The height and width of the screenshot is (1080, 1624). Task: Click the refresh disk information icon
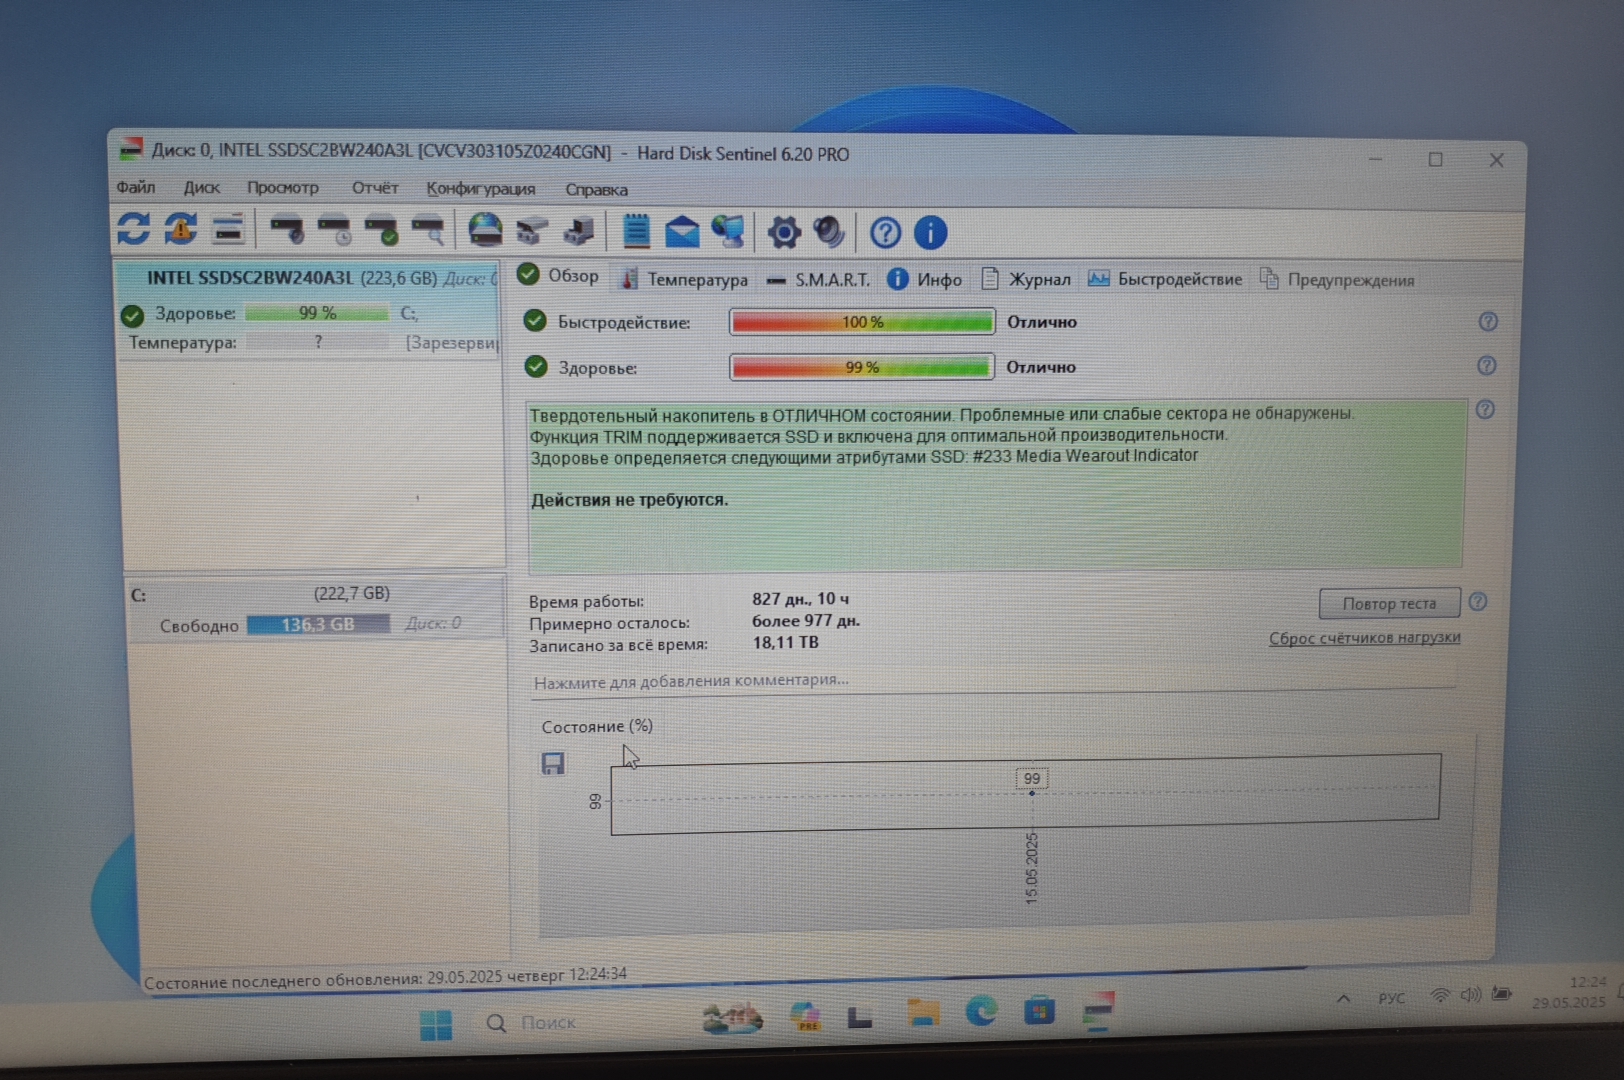133,229
